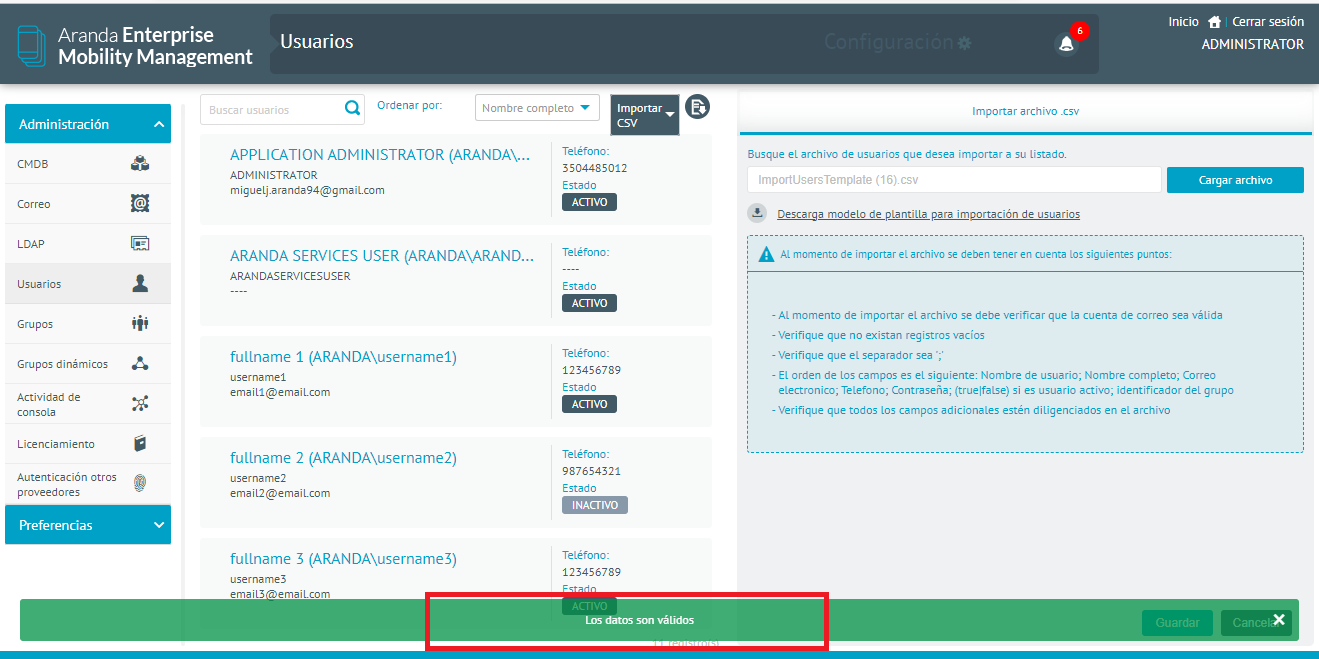This screenshot has width=1319, height=659.
Task: Open the Correo sidebar item
Action: pos(87,204)
